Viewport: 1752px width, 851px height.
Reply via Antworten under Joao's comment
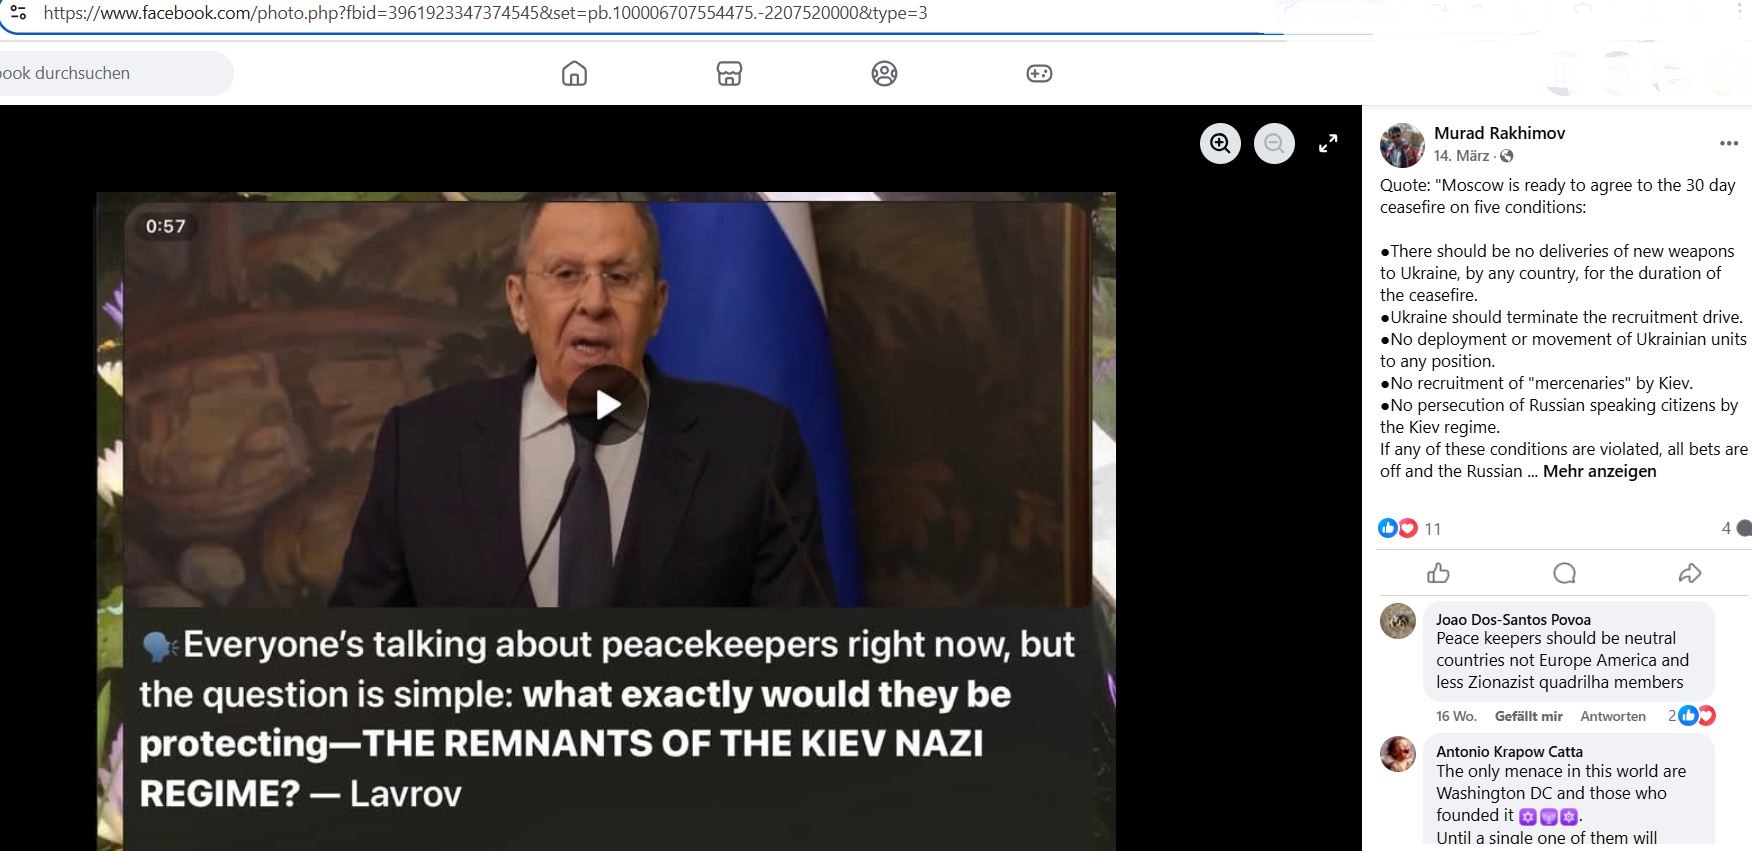(x=1613, y=716)
